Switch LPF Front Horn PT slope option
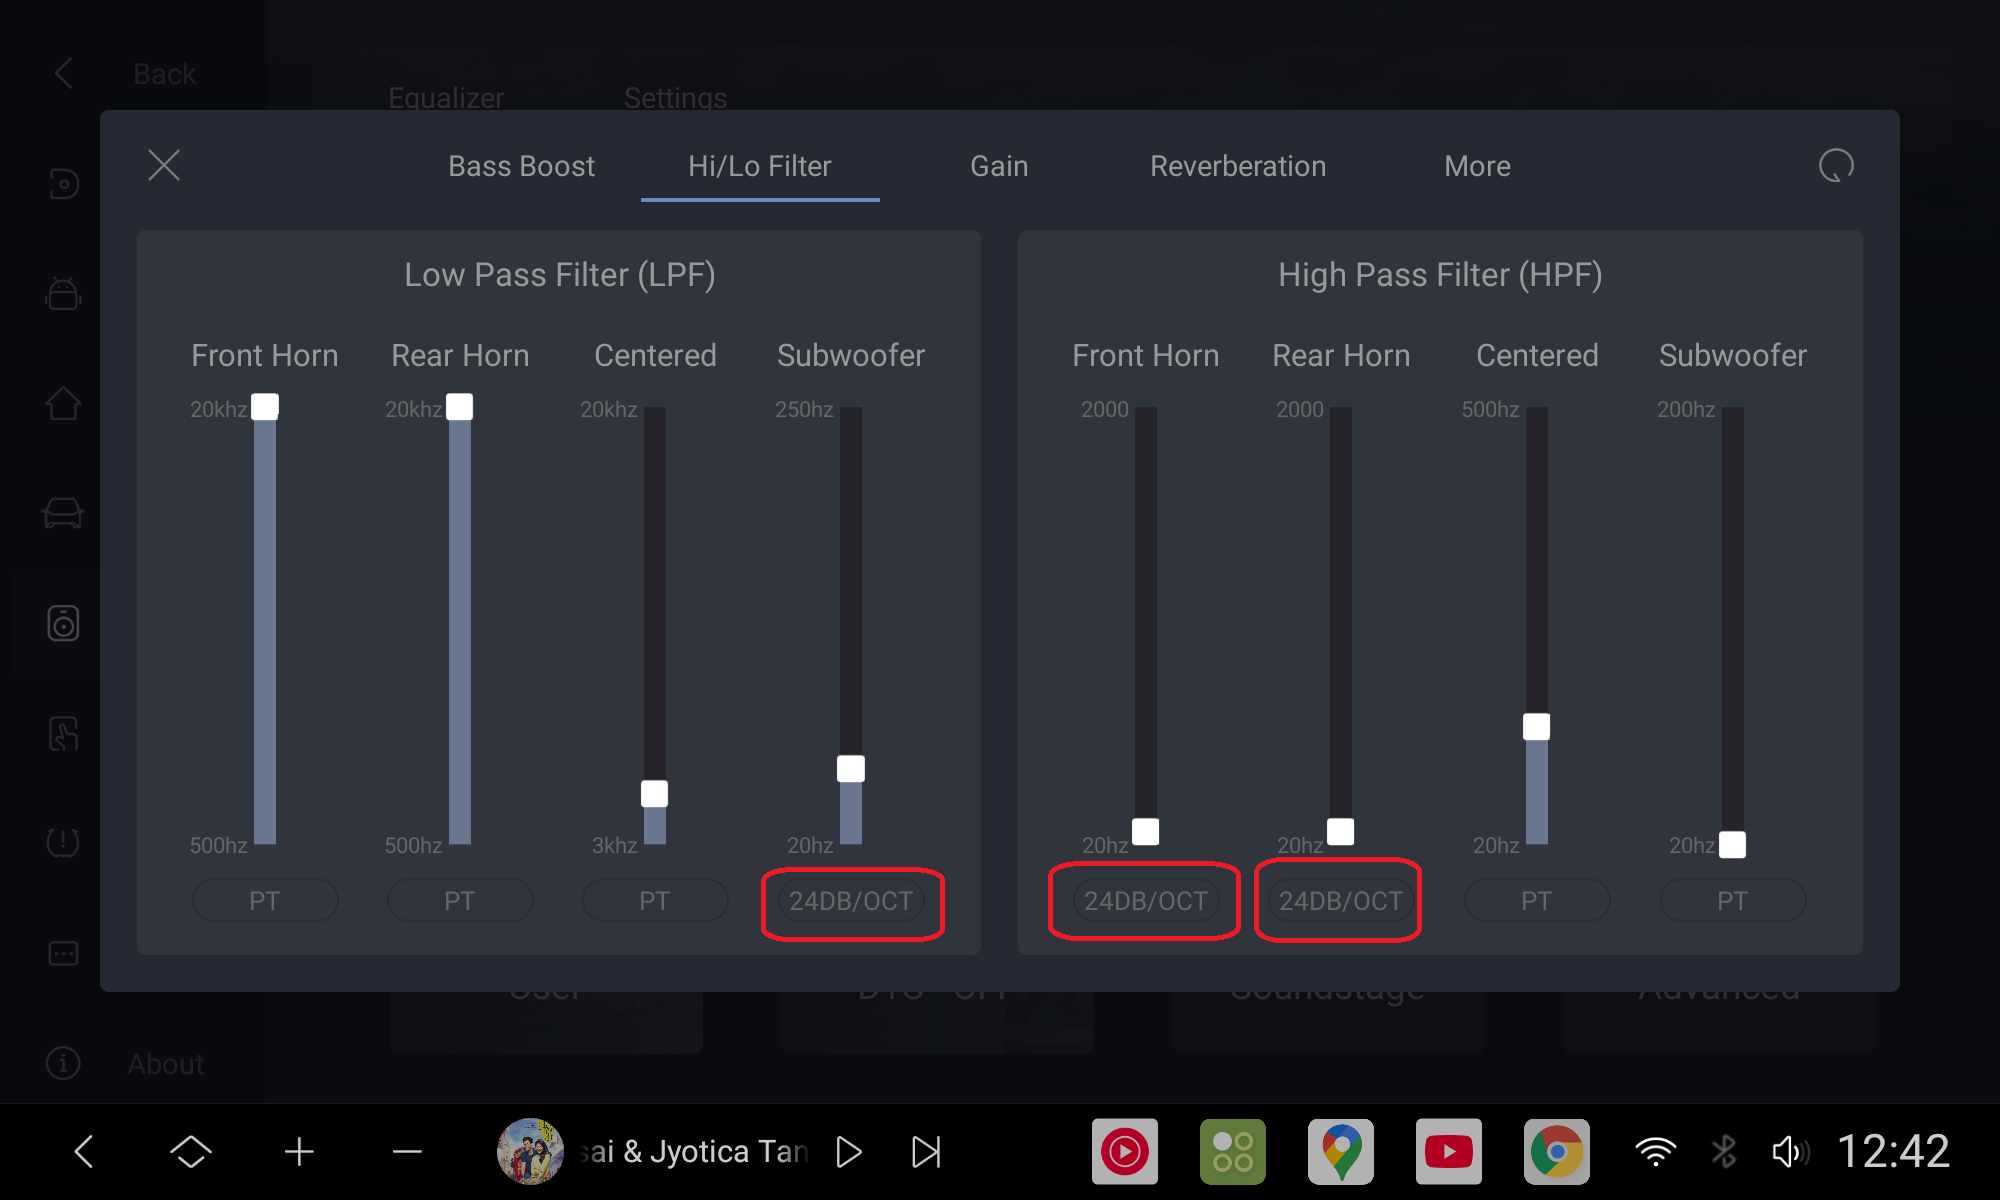The height and width of the screenshot is (1200, 2000). click(265, 901)
